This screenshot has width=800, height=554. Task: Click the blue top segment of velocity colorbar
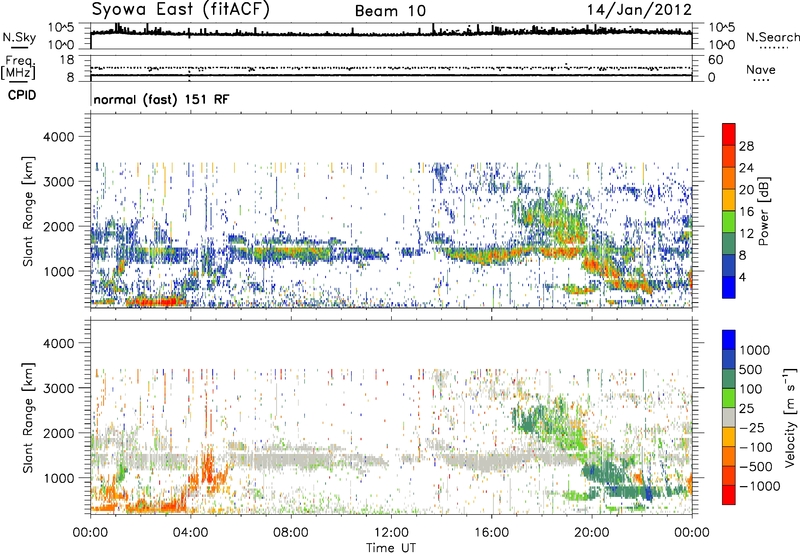pos(729,340)
